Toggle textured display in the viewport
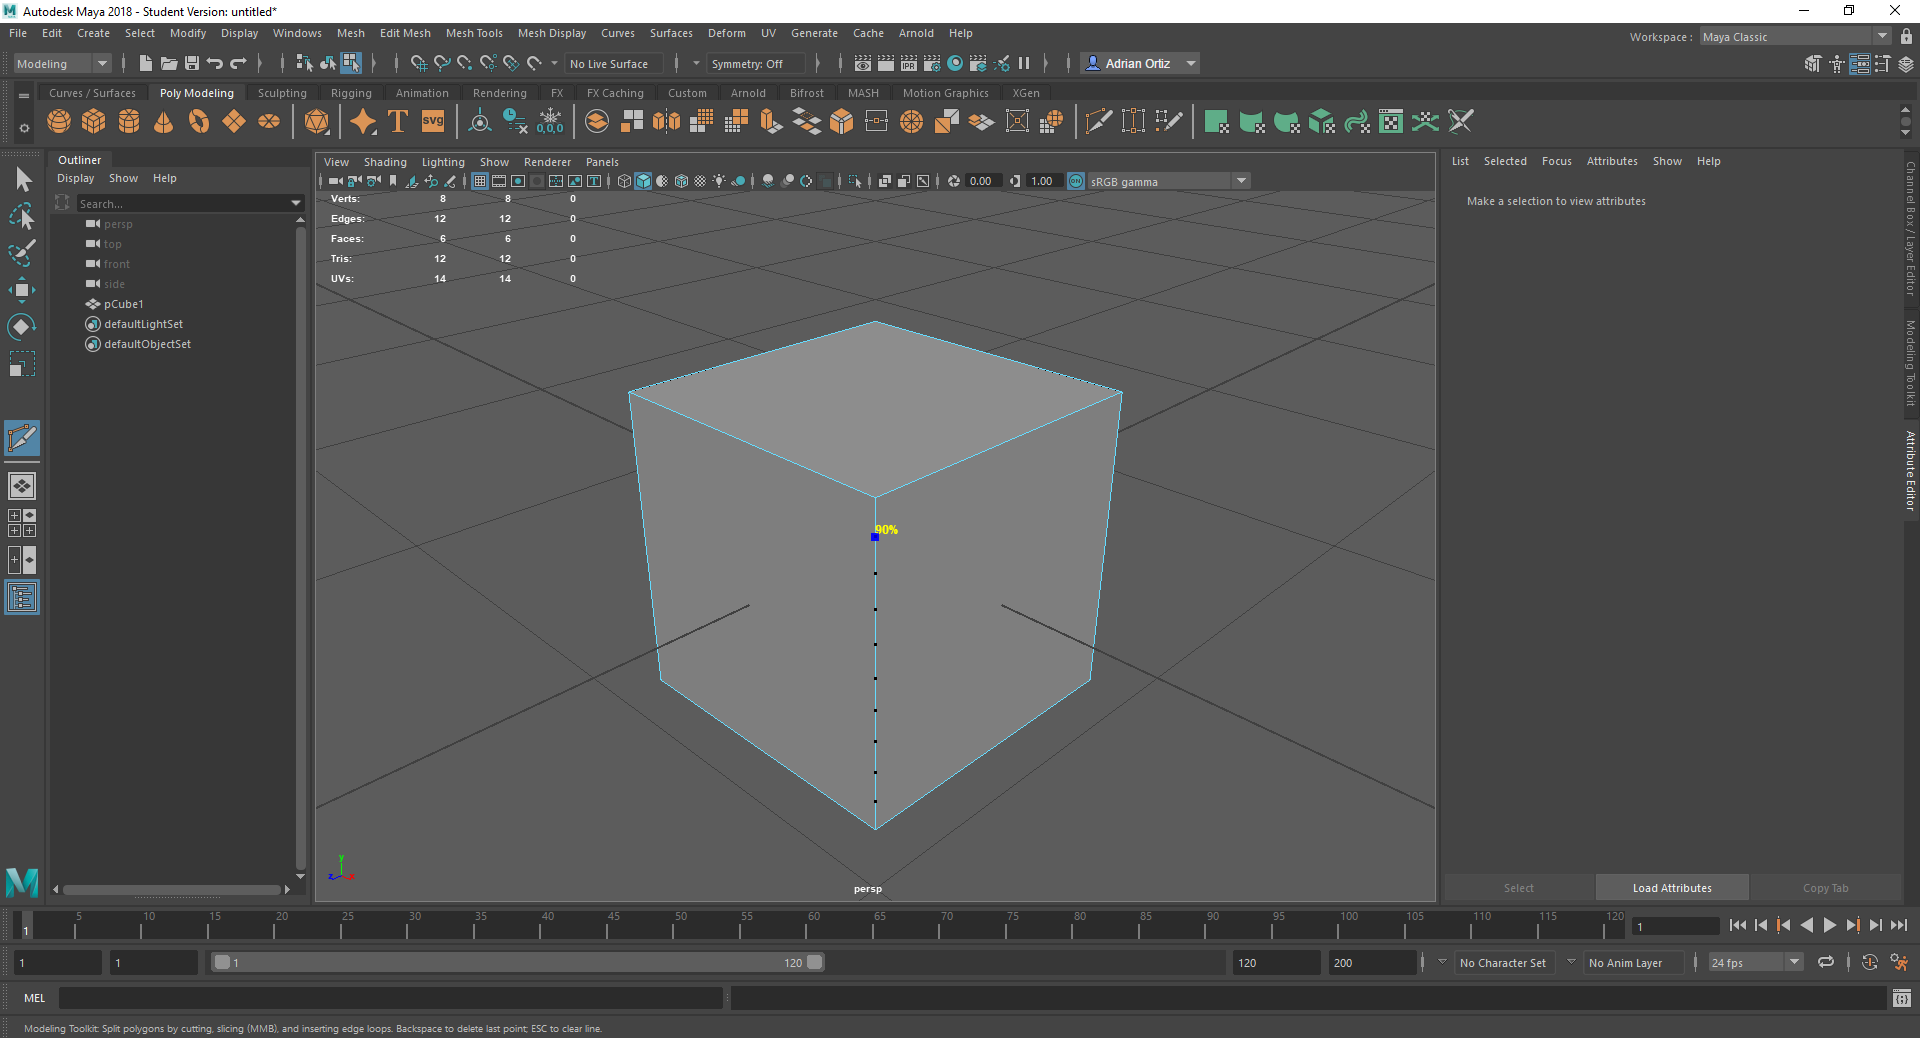 (700, 181)
